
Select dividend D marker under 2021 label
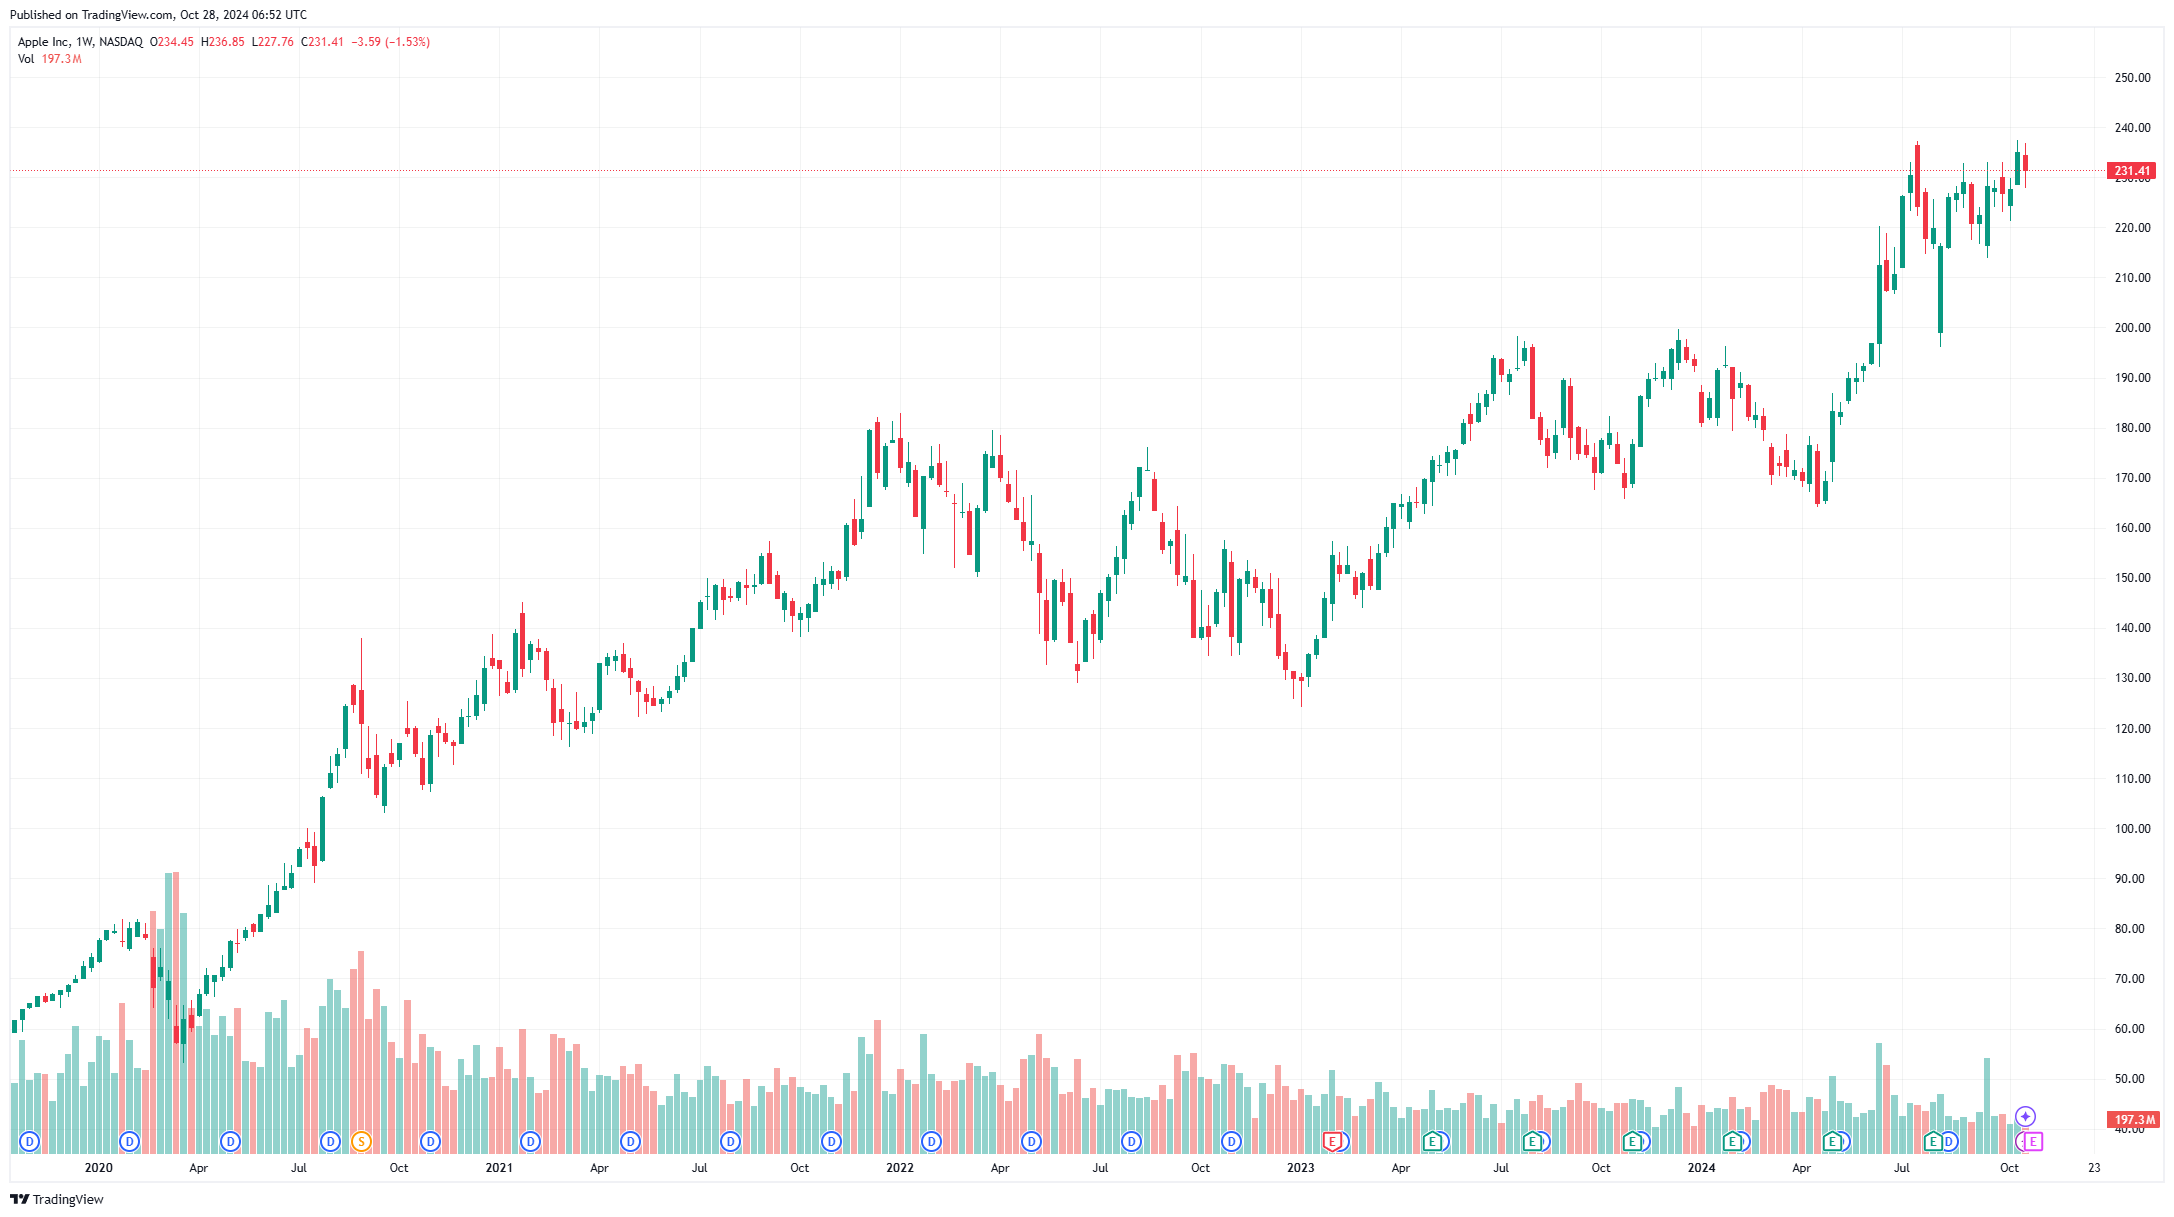click(530, 1141)
